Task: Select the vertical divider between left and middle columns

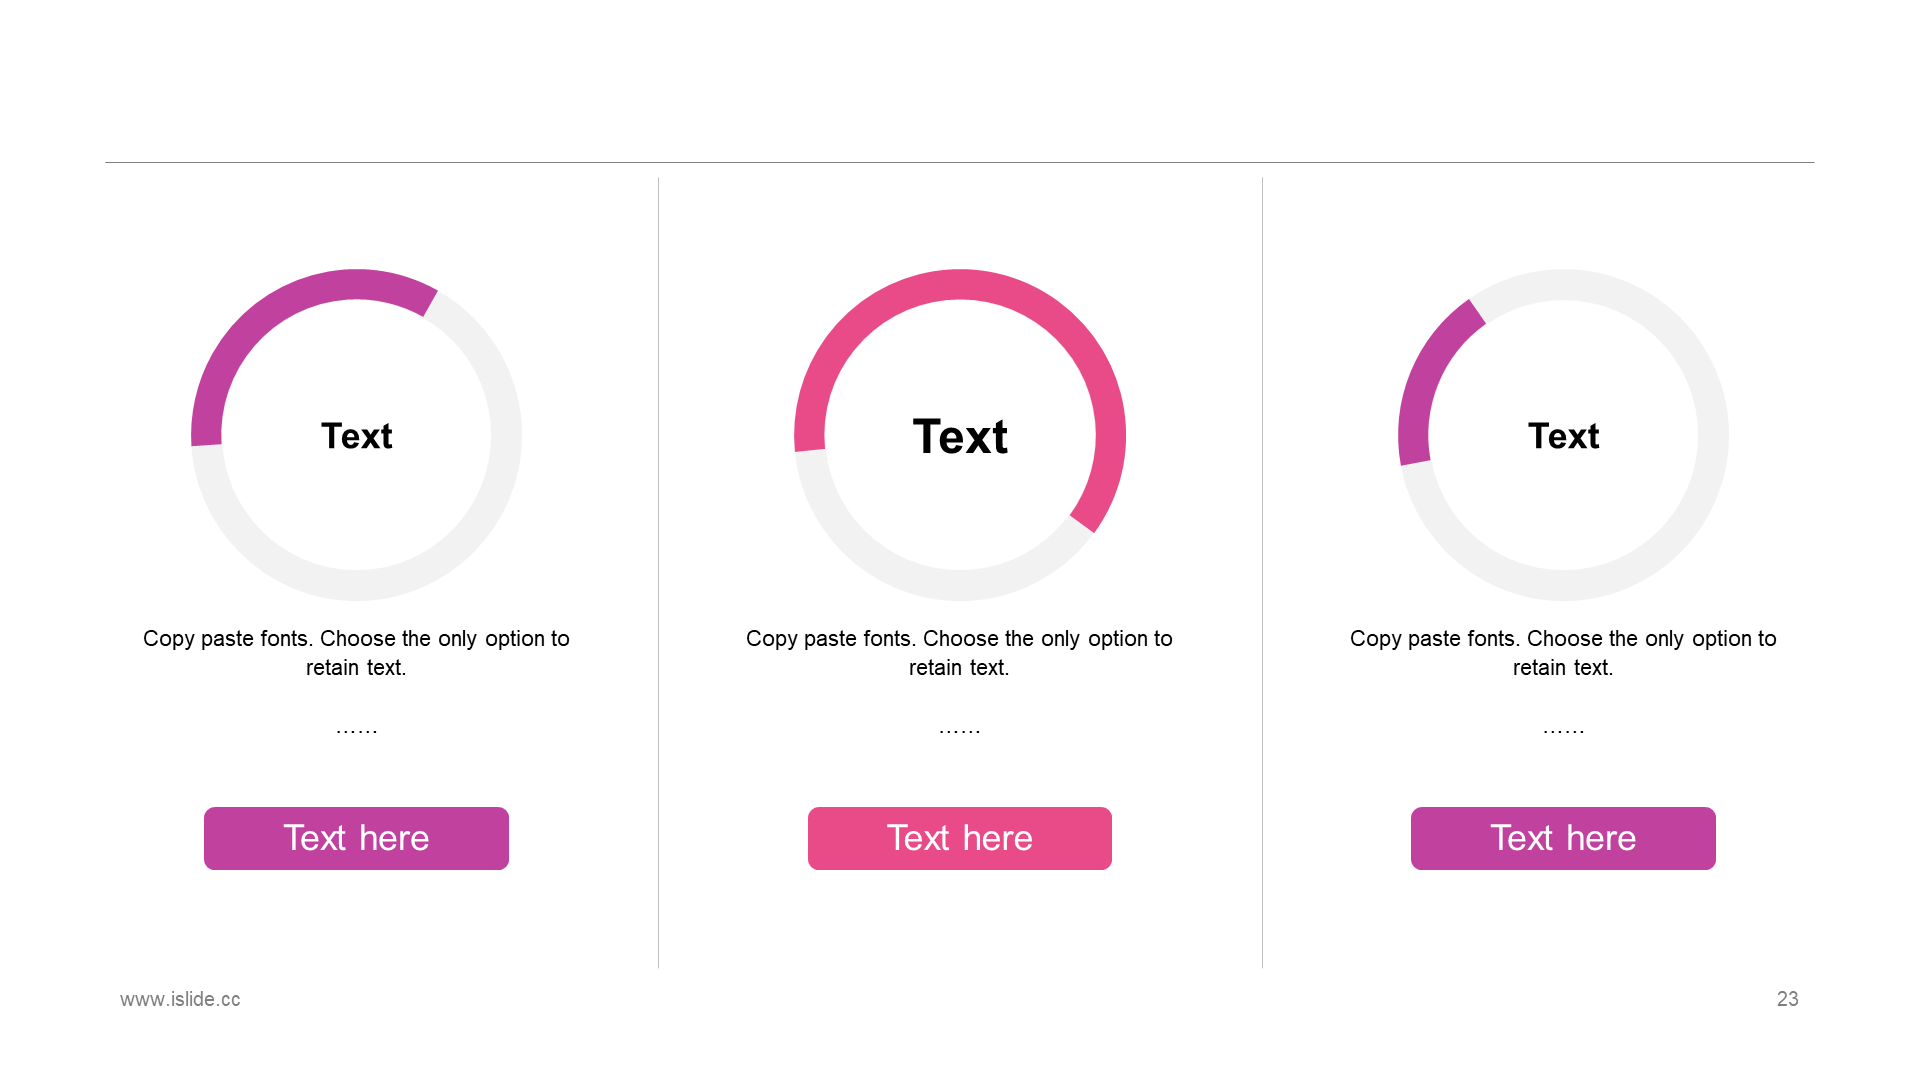Action: pyautogui.click(x=658, y=572)
